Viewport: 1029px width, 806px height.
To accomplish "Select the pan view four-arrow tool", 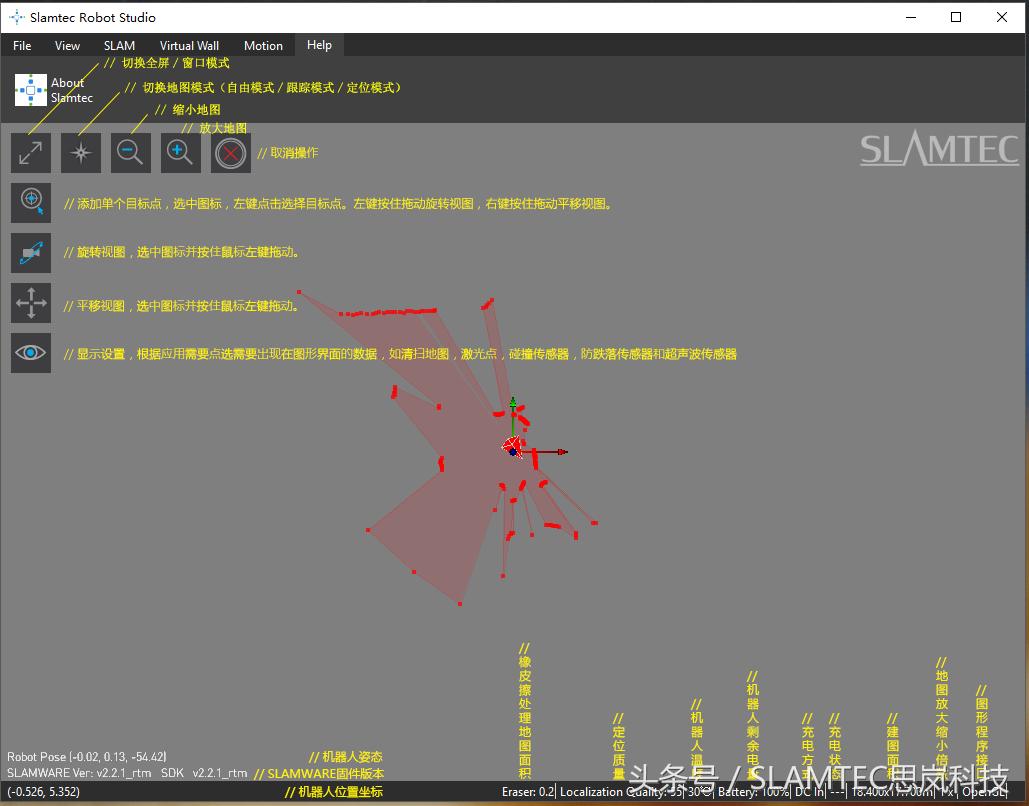I will [31, 303].
